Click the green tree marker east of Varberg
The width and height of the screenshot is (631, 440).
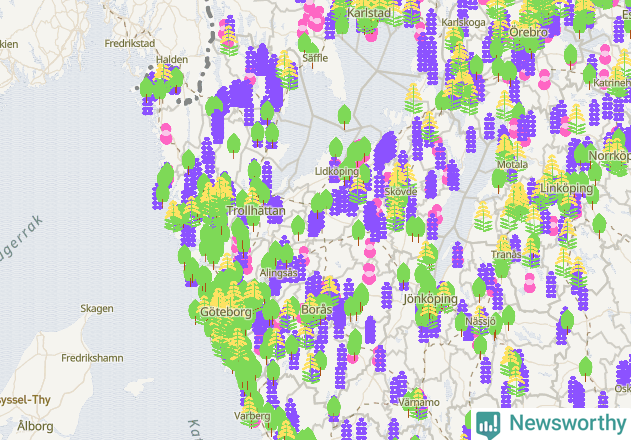pos(334,408)
